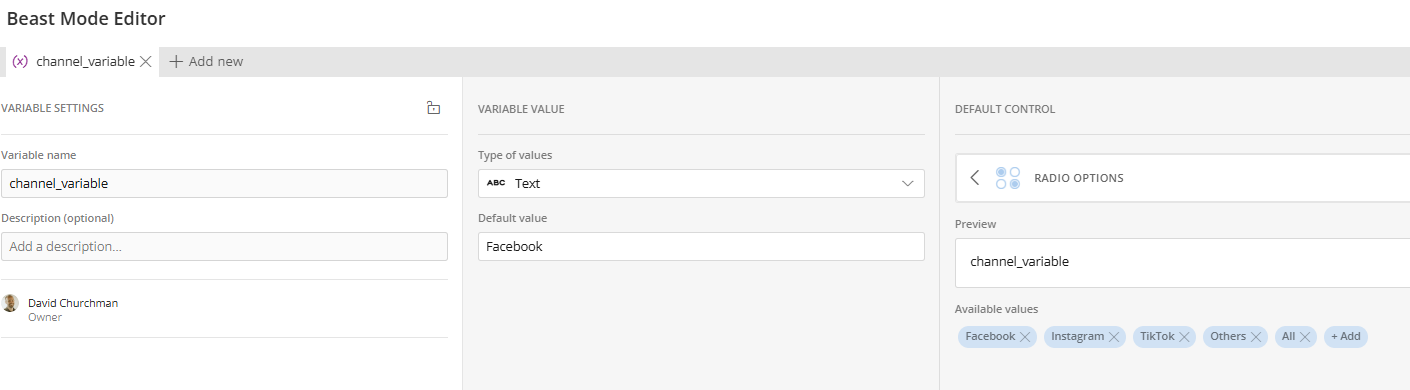Image resolution: width=1410 pixels, height=390 pixels.
Task: Remove the All value chip
Action: click(1305, 337)
